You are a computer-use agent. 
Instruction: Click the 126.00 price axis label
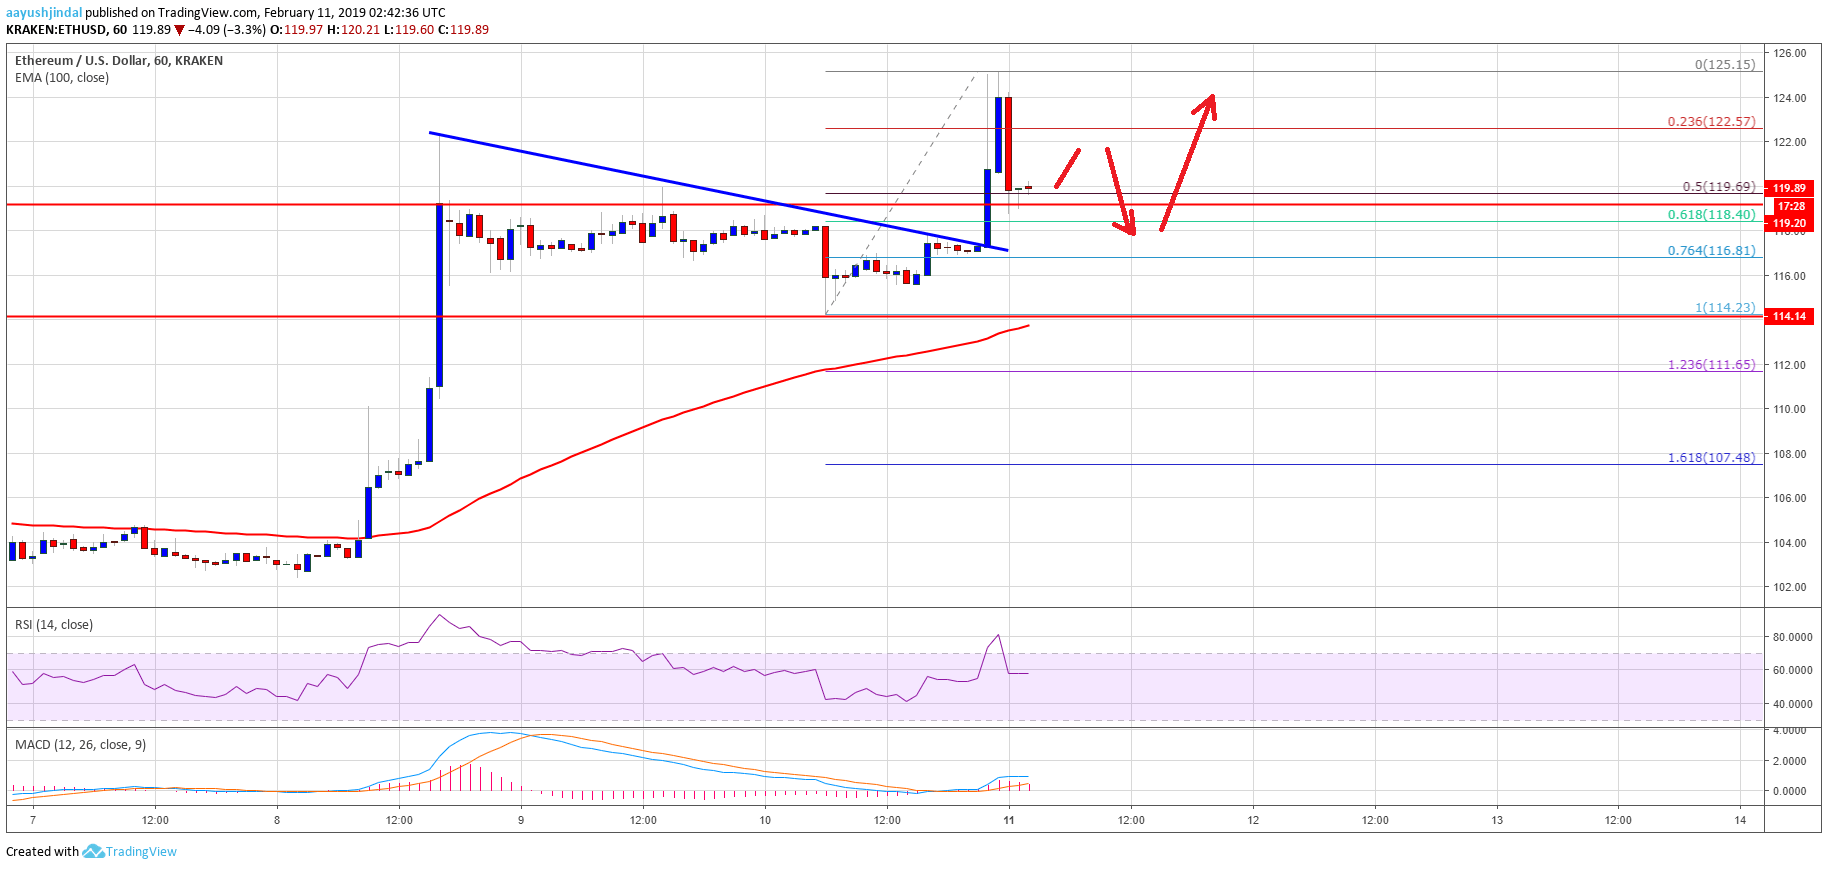[1790, 54]
